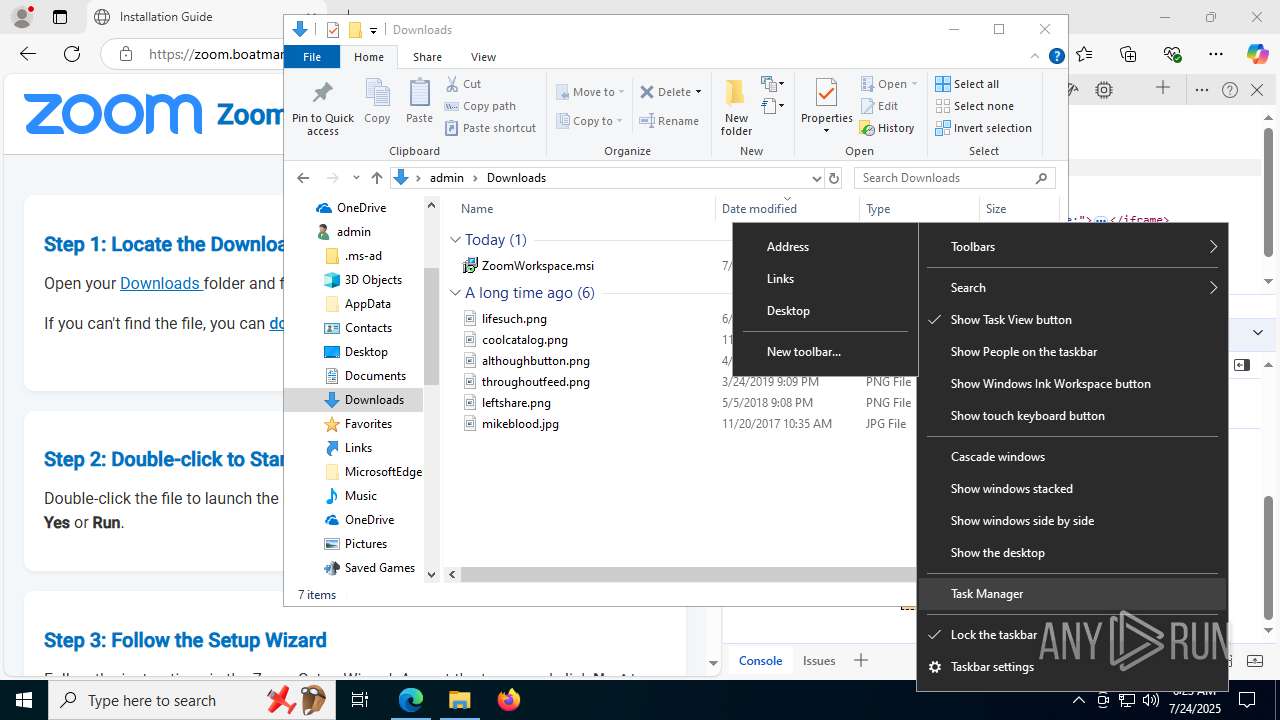Select OneDrive at top of navigation pane
The height and width of the screenshot is (720, 1280).
click(360, 208)
